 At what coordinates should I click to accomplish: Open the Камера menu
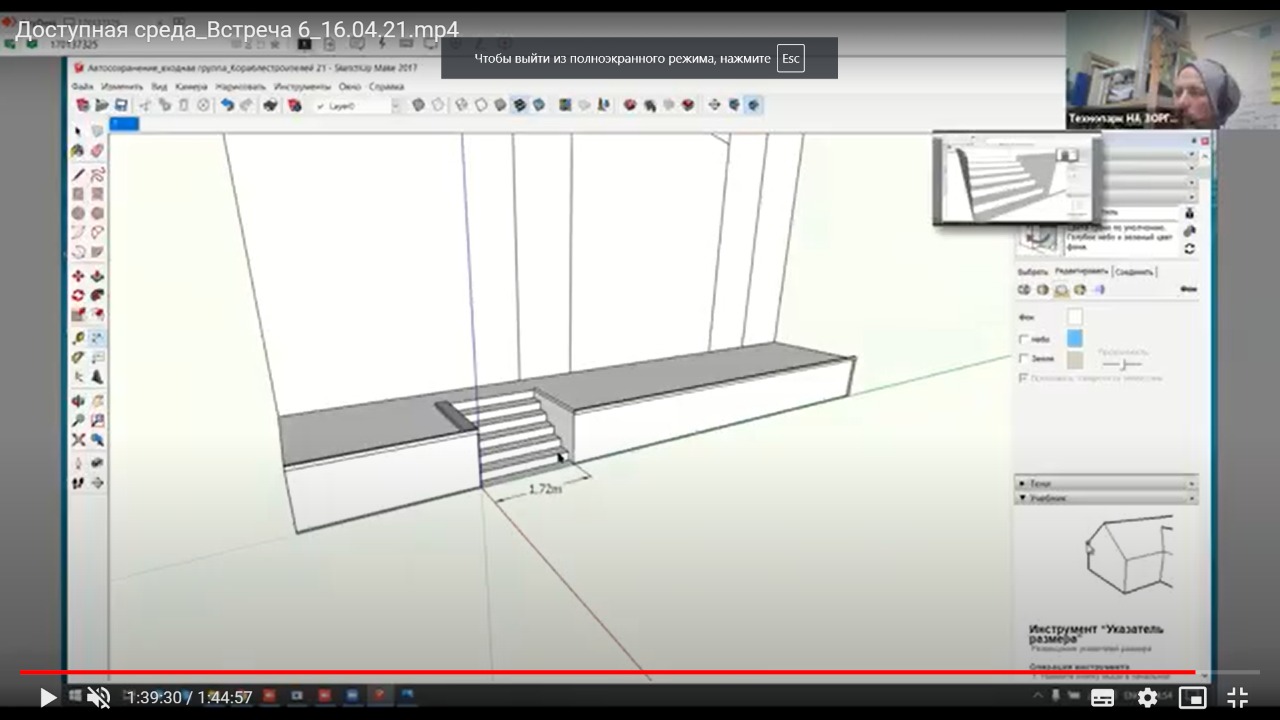pos(191,87)
